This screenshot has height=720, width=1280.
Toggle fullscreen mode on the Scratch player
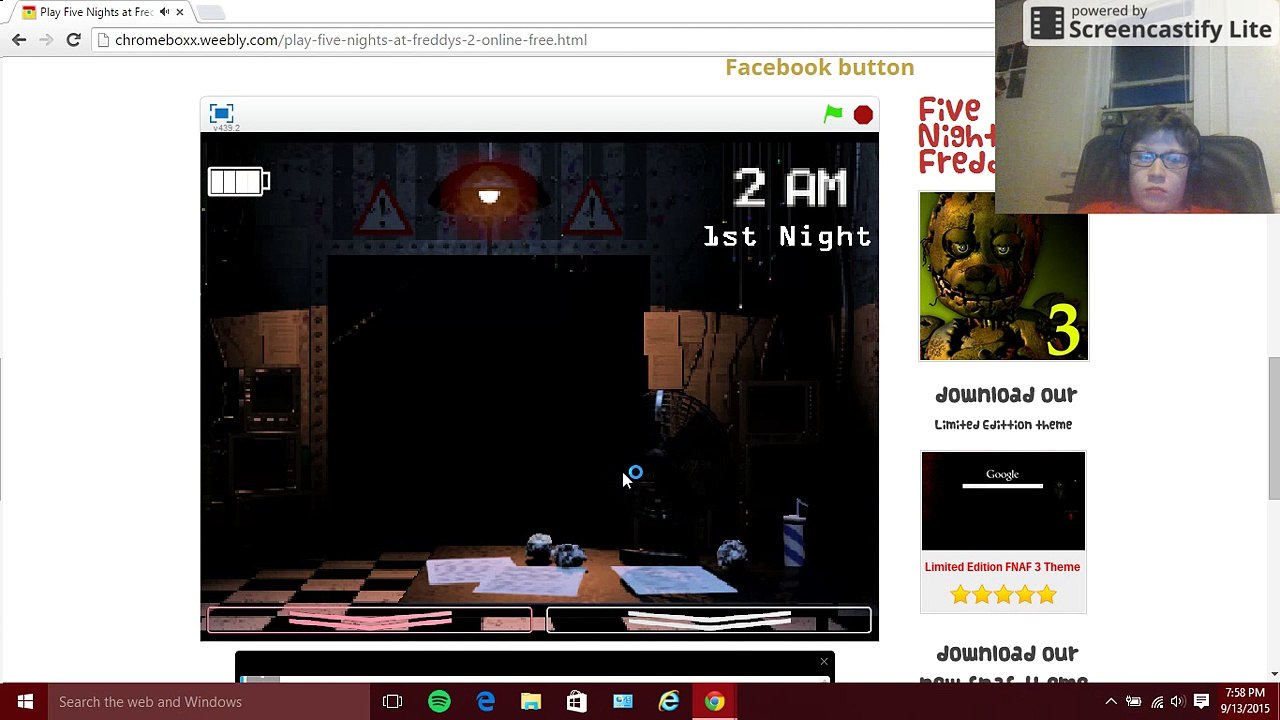point(221,113)
